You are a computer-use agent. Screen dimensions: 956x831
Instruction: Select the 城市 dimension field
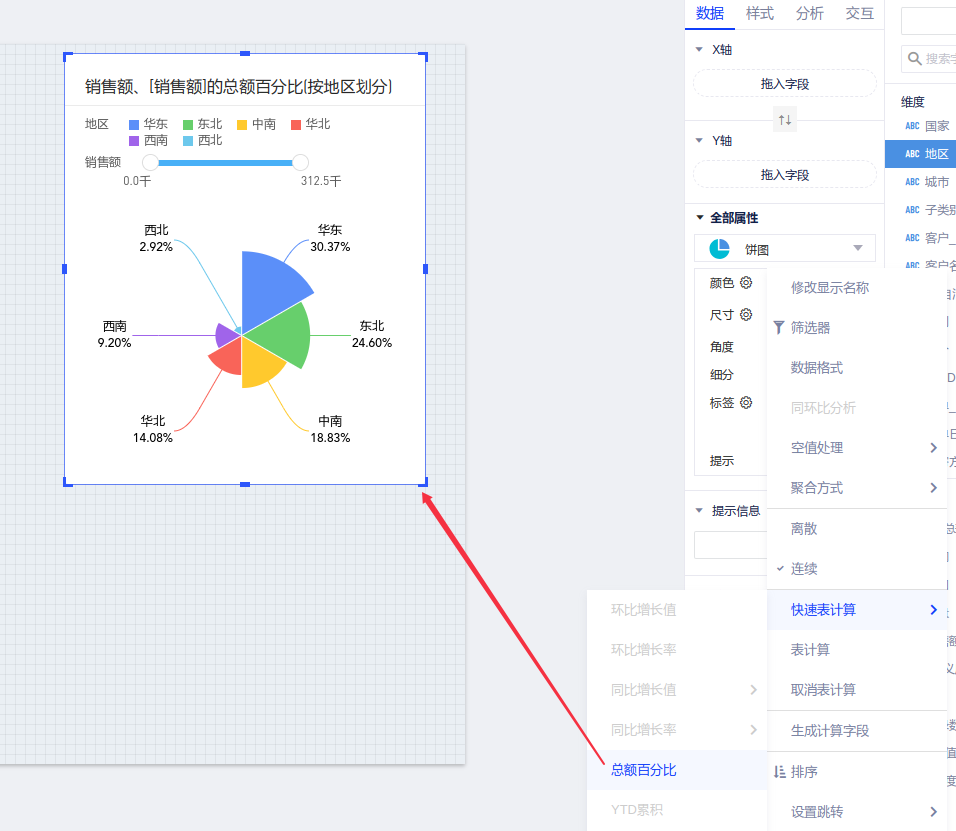tap(936, 182)
